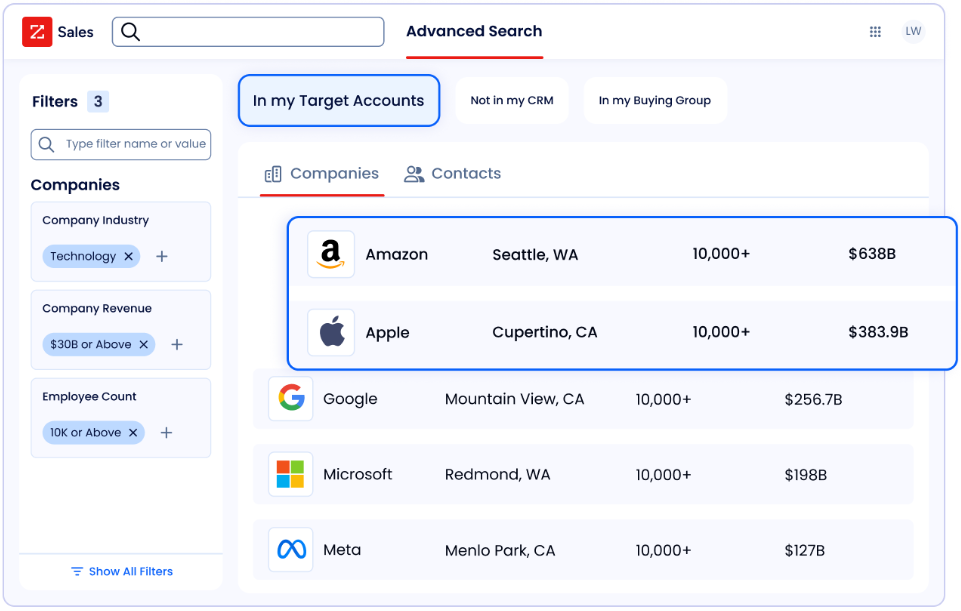961x611 pixels.
Task: Click Seattle, WA location
Action: pos(535,255)
